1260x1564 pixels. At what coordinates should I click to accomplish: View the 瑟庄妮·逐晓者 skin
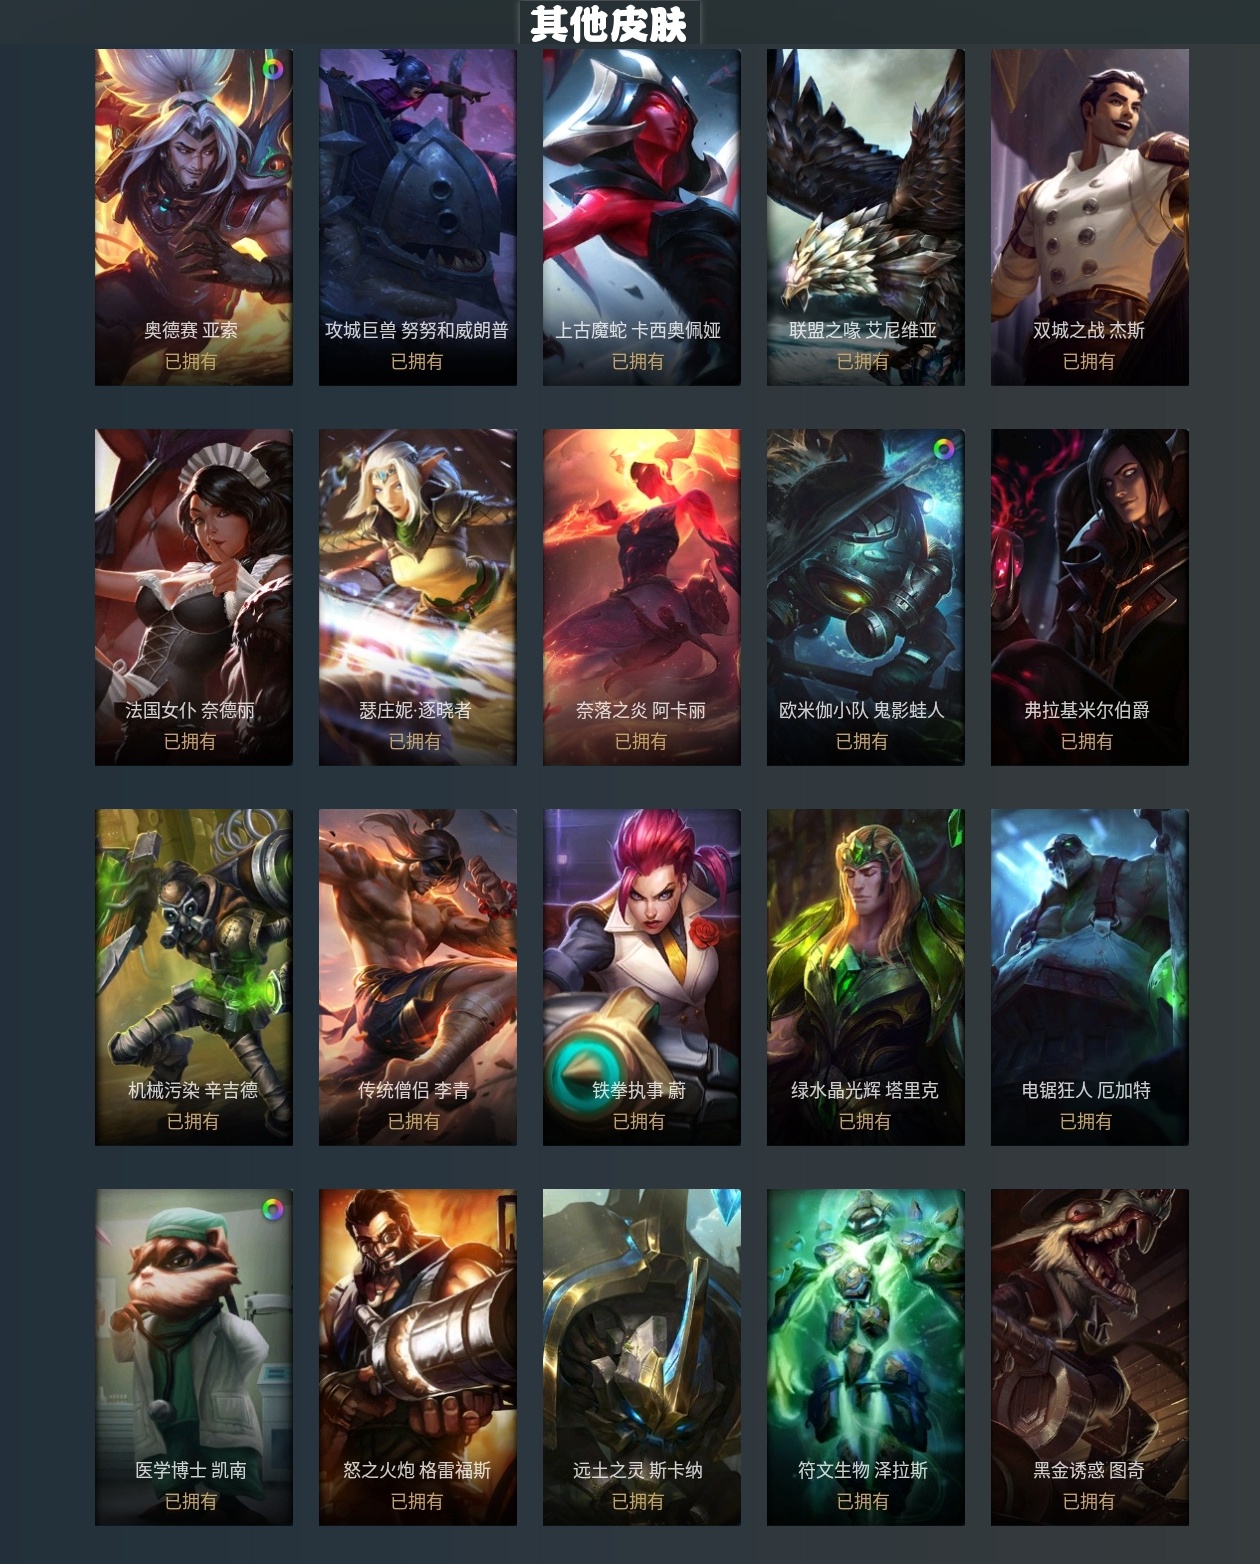pyautogui.click(x=418, y=597)
